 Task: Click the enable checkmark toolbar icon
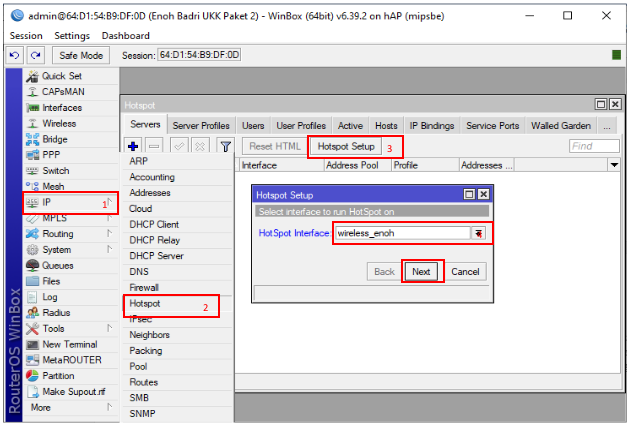pyautogui.click(x=179, y=146)
